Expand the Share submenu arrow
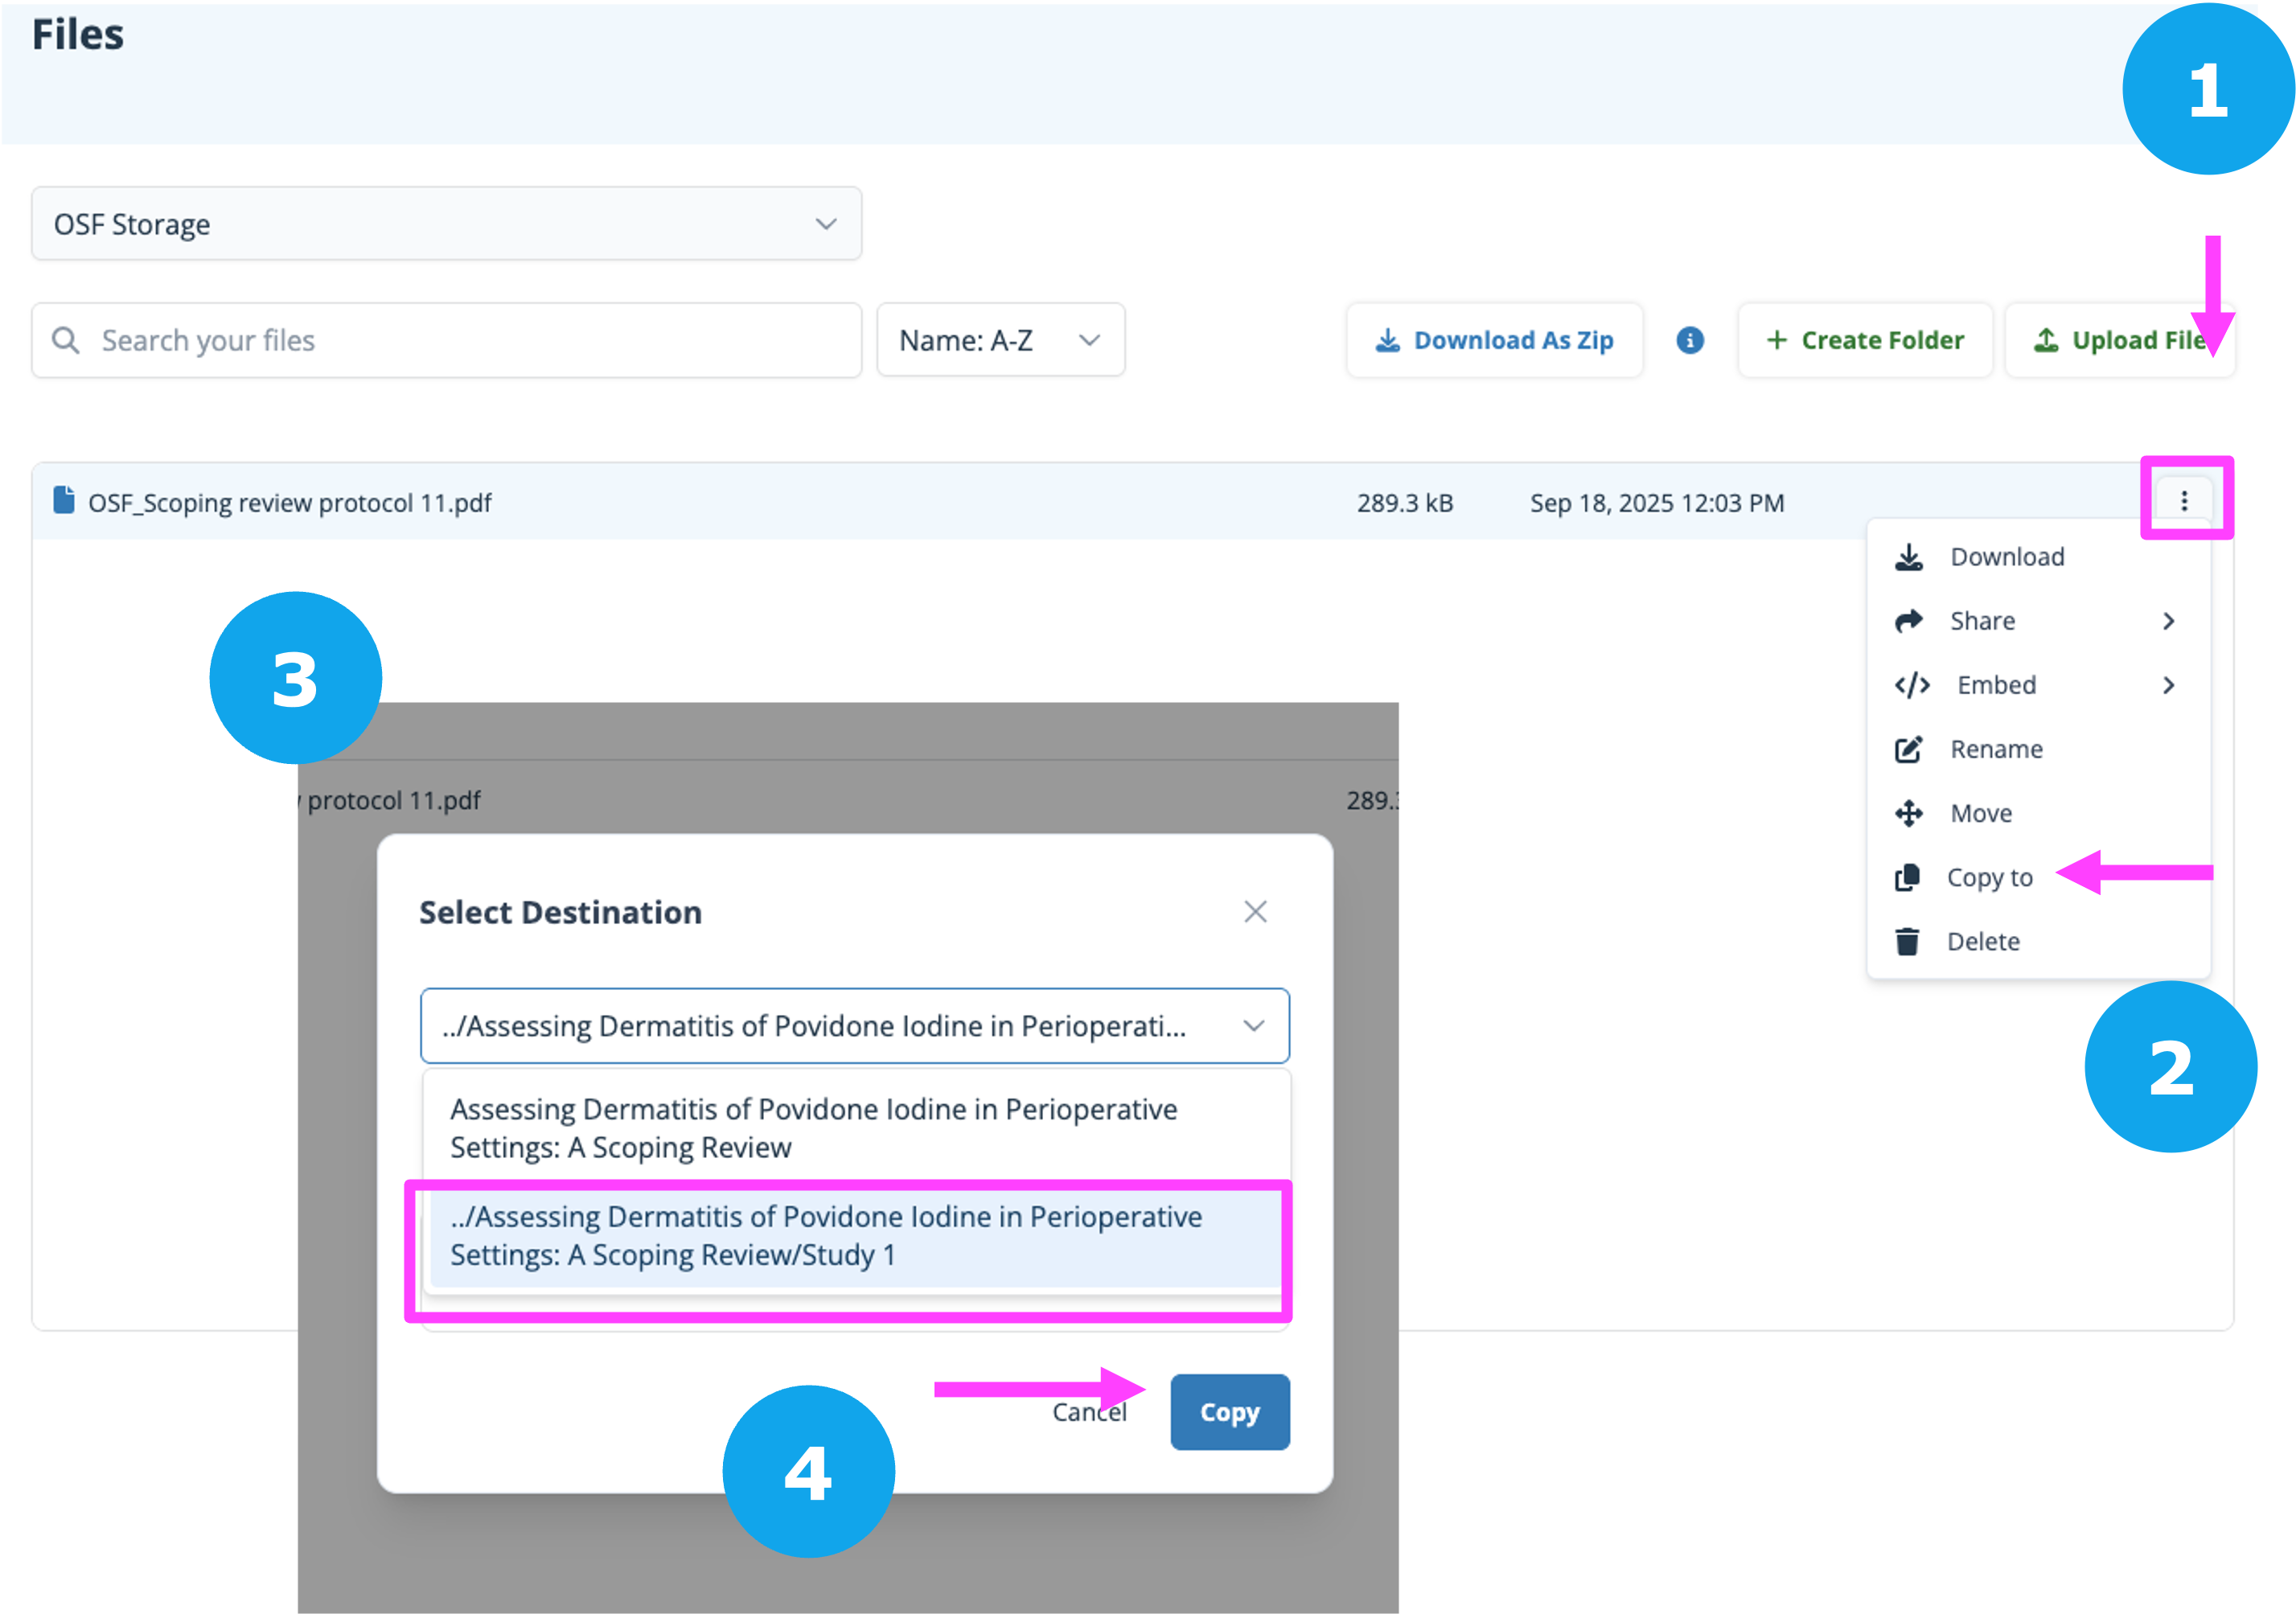Viewport: 2296px width, 1614px height. (x=2168, y=621)
